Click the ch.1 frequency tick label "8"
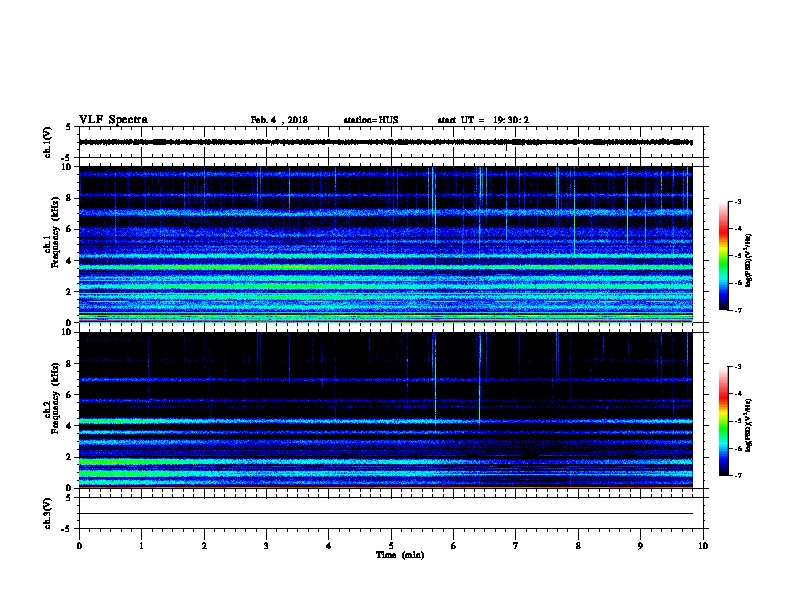This screenshot has height=612, width=792. [69, 198]
